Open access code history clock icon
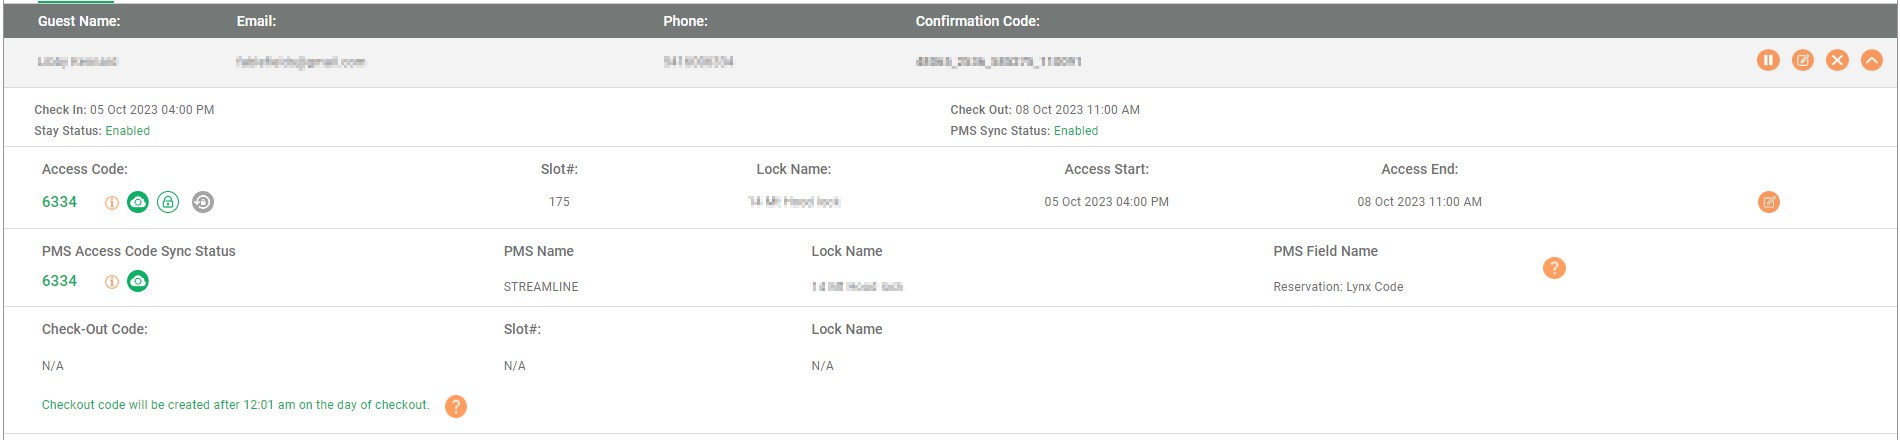The image size is (1900, 440). pyautogui.click(x=203, y=202)
